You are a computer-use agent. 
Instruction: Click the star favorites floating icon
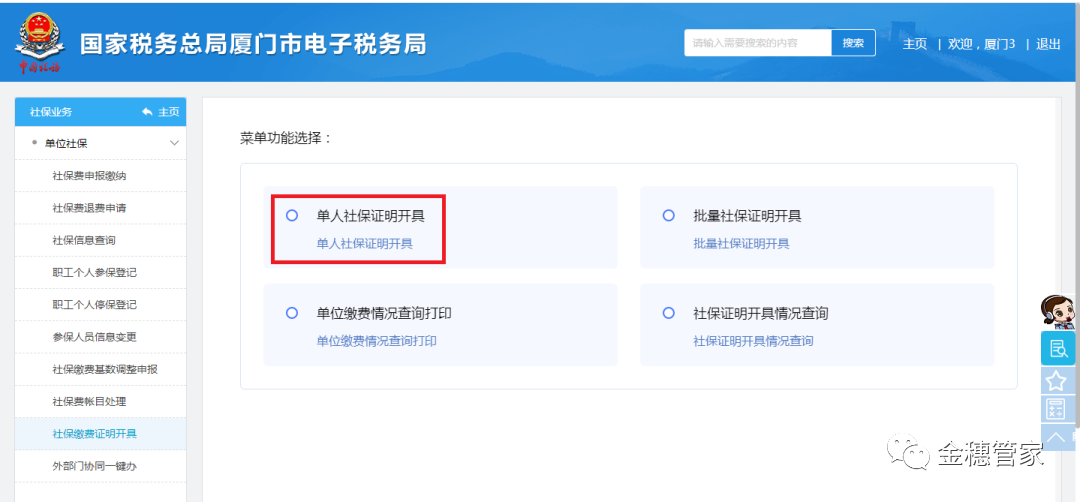tap(1055, 380)
